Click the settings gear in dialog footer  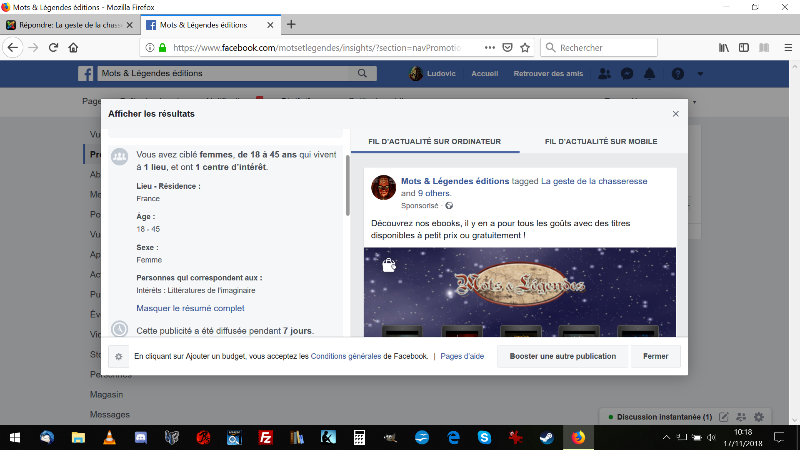[x=119, y=356]
